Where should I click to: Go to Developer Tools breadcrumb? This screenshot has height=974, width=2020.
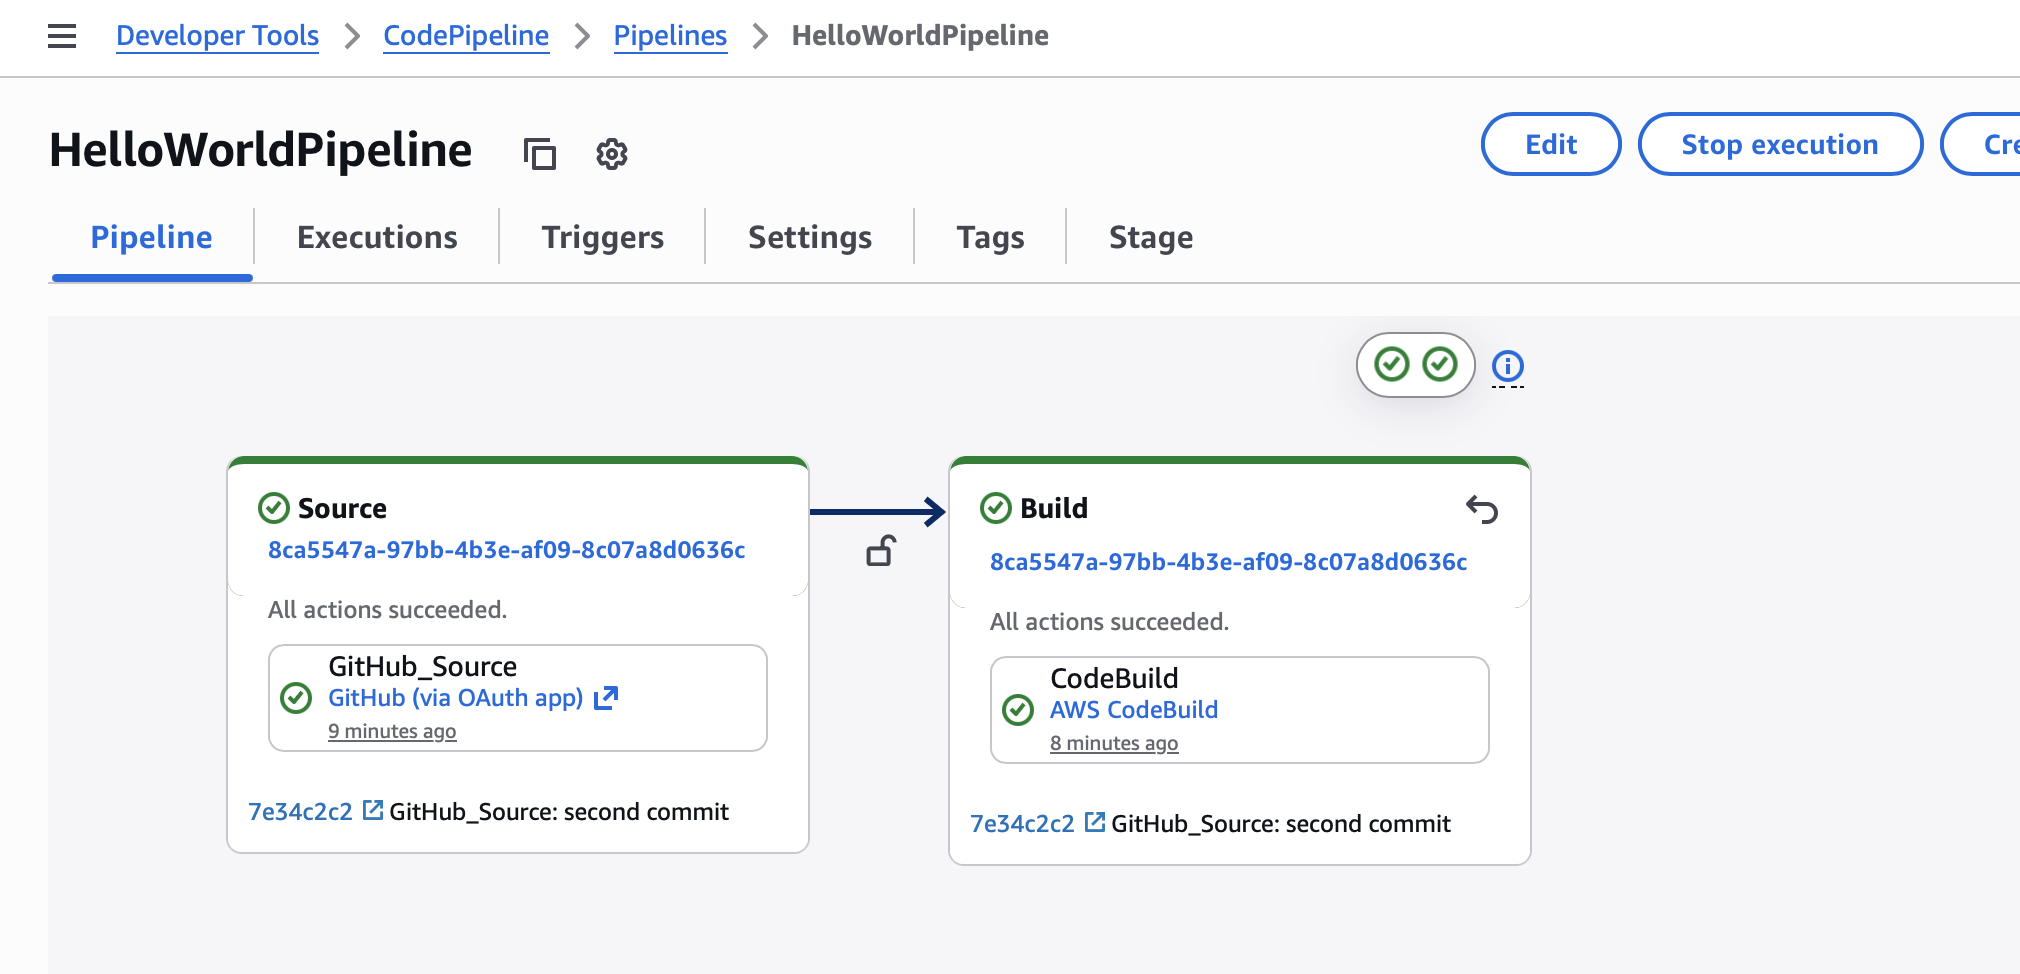pos(217,36)
